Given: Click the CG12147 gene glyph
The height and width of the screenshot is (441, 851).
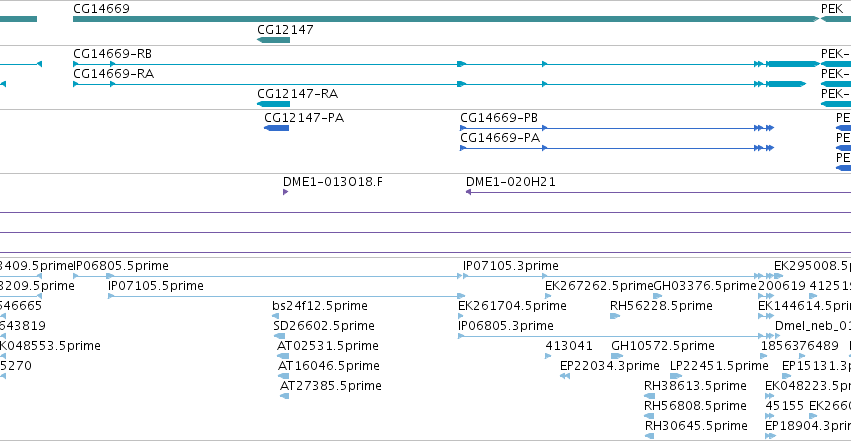Looking at the screenshot, I should pyautogui.click(x=273, y=40).
